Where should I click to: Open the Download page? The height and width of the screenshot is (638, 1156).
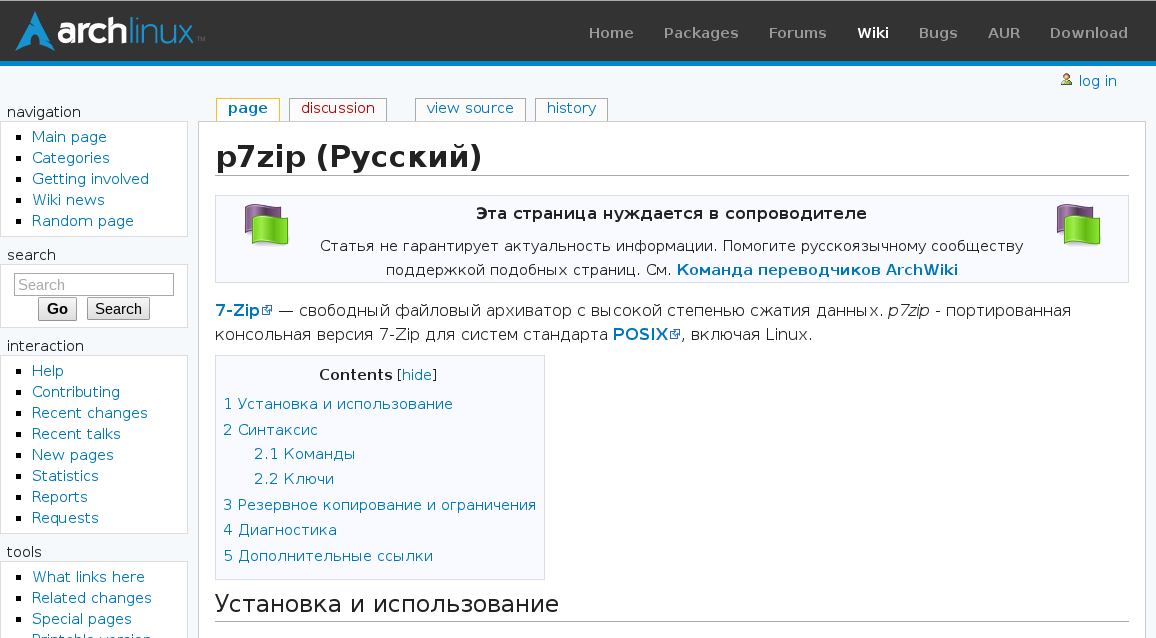[1088, 32]
